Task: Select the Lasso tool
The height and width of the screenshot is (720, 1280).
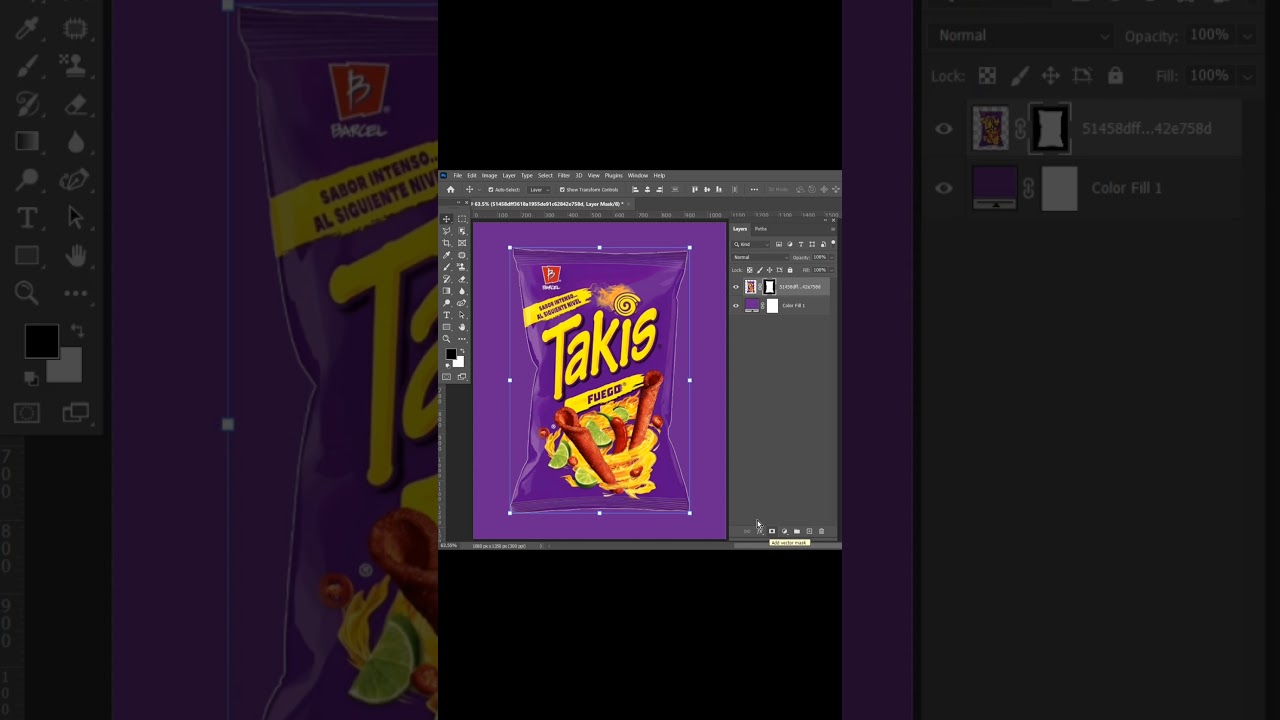Action: click(x=446, y=231)
